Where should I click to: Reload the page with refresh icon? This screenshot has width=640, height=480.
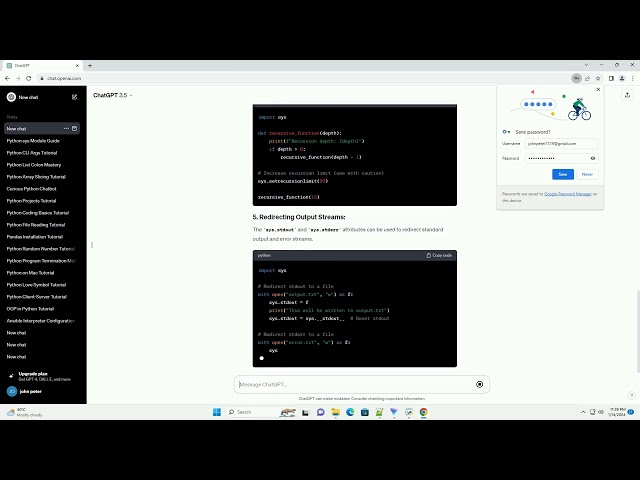click(29, 78)
